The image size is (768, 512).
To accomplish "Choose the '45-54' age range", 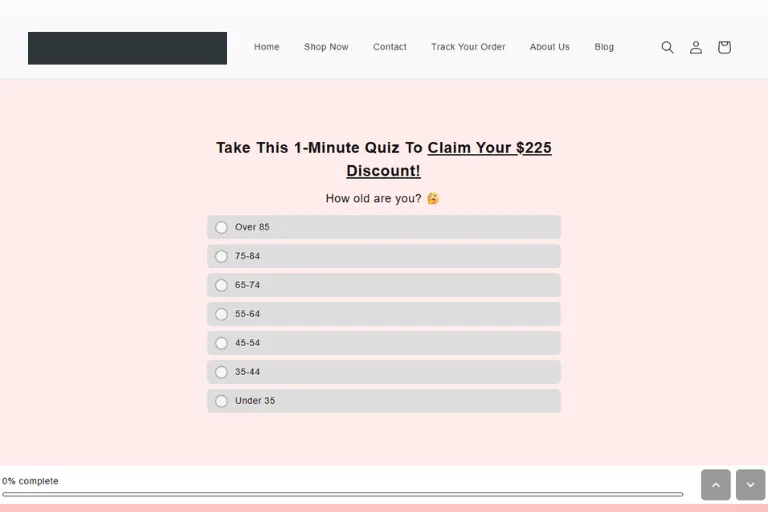I will 384,343.
